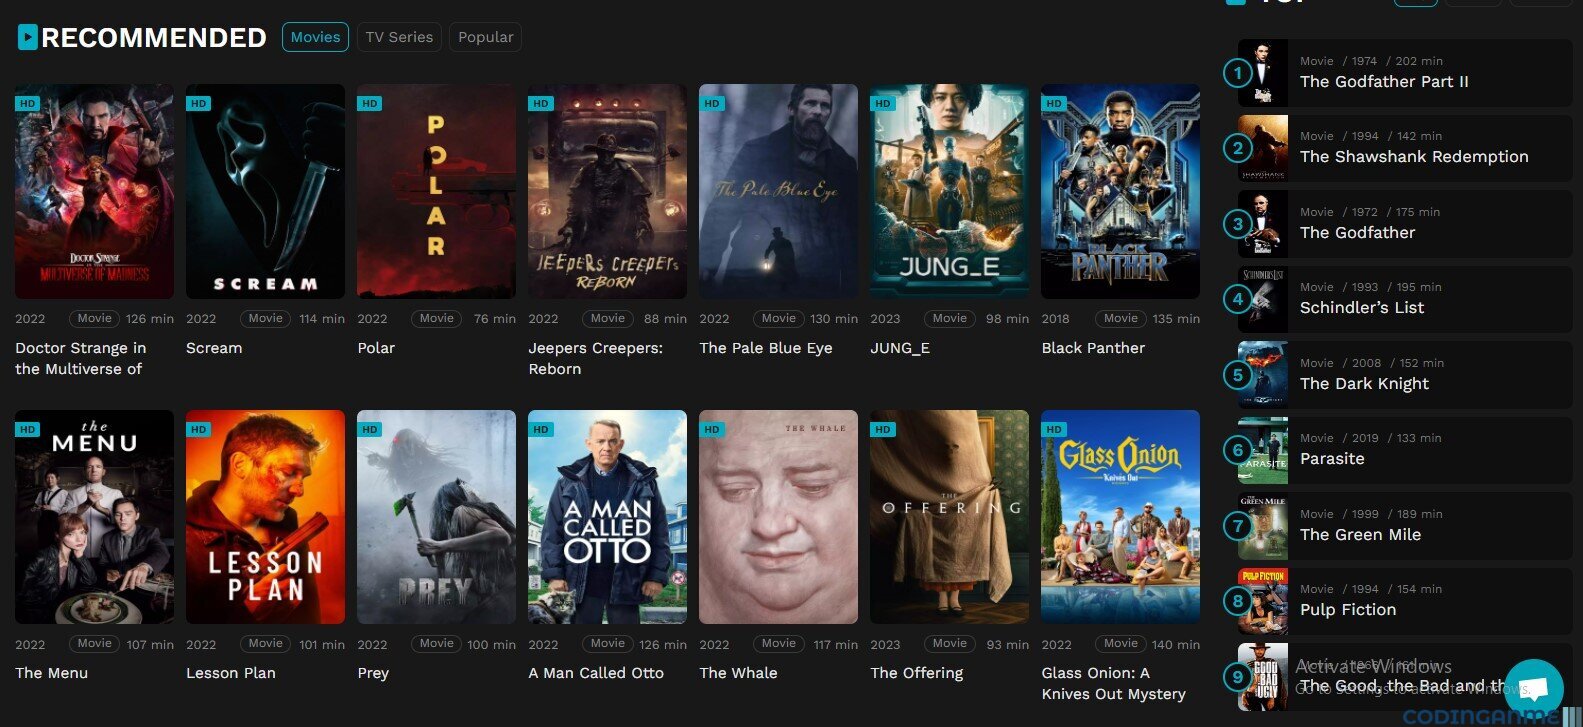Click the Movie tag under The Whale
The image size is (1583, 727).
778,643
